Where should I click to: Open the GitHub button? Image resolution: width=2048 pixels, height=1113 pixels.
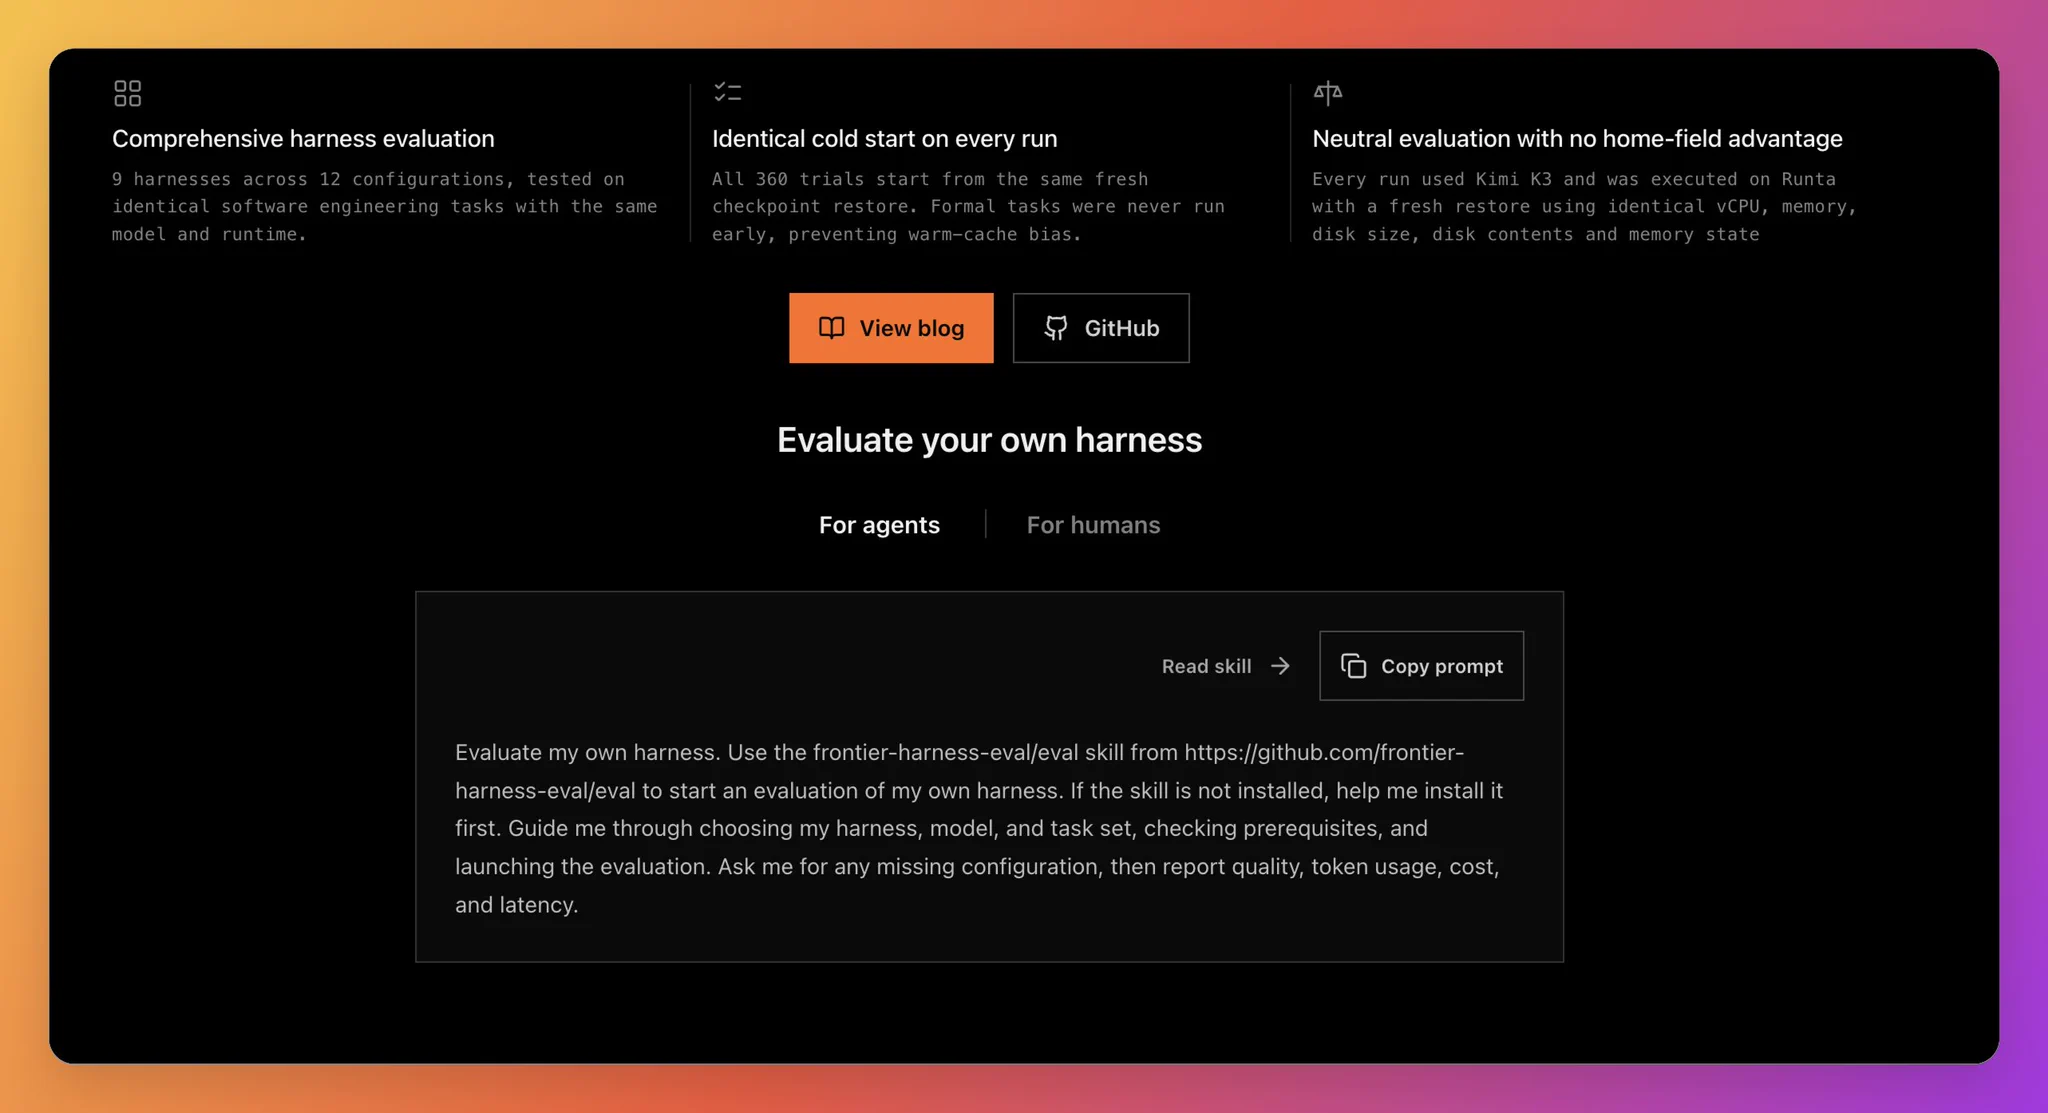(1101, 328)
